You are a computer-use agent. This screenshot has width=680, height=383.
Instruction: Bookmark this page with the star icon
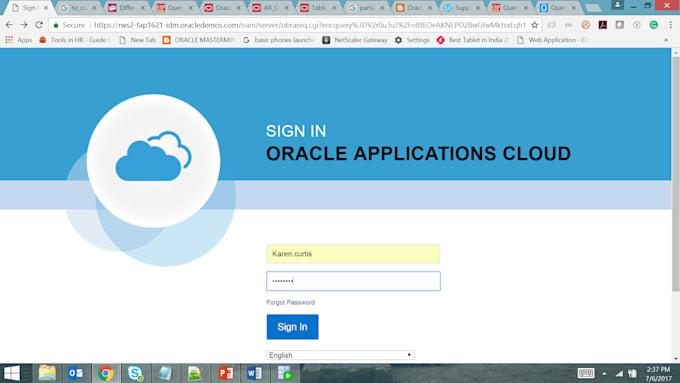point(535,25)
